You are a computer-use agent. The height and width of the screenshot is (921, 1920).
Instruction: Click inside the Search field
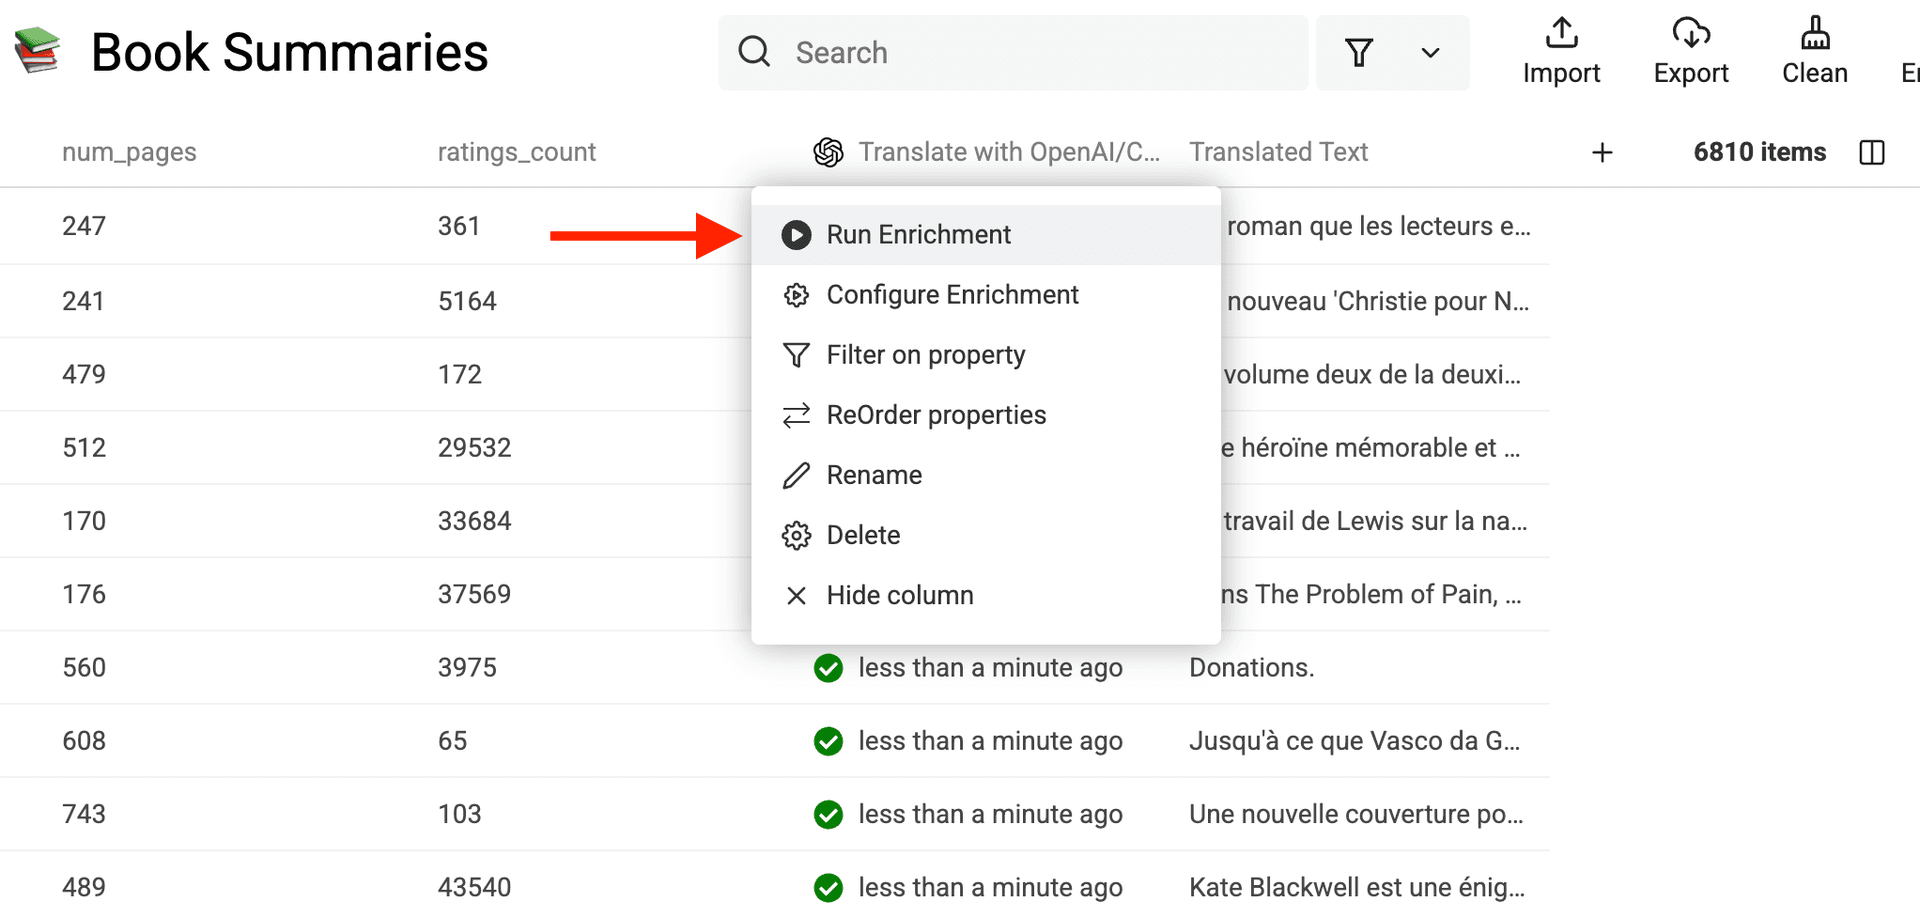(1000, 52)
